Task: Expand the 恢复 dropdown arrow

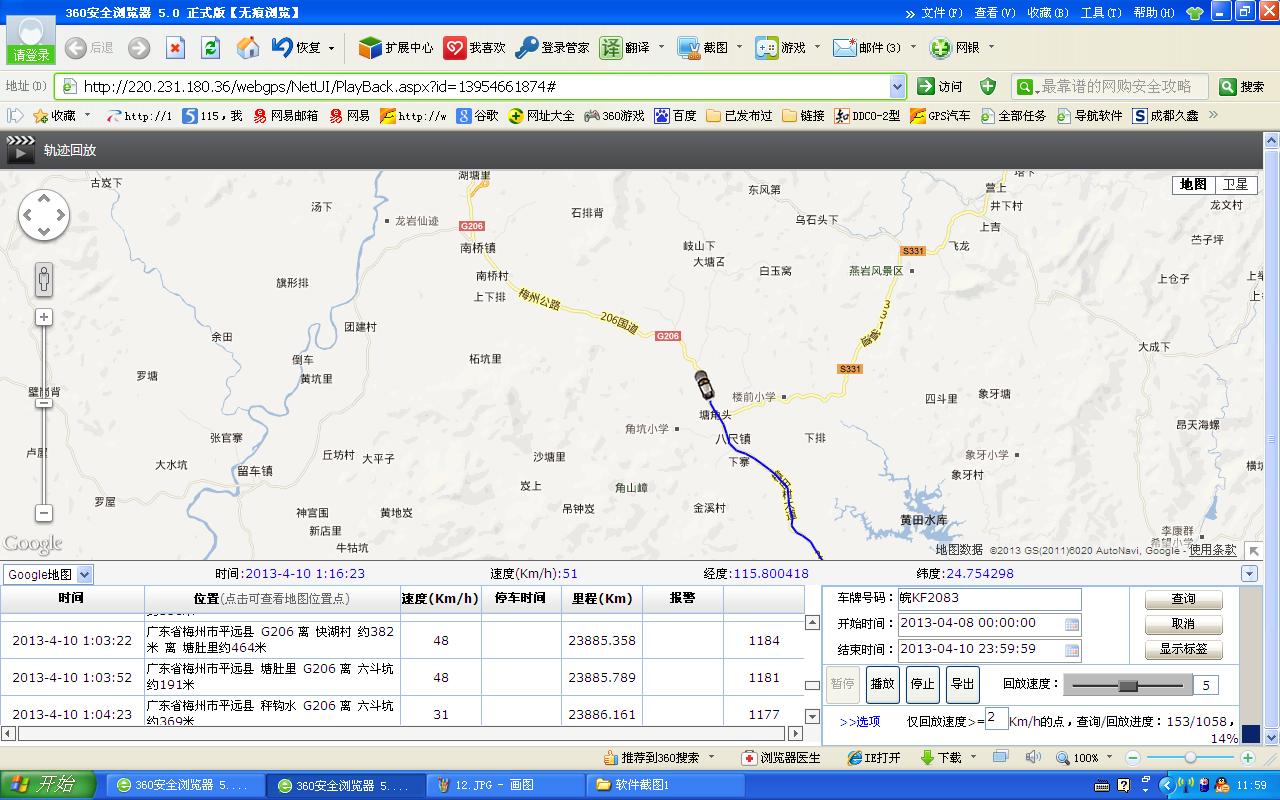Action: tap(332, 48)
